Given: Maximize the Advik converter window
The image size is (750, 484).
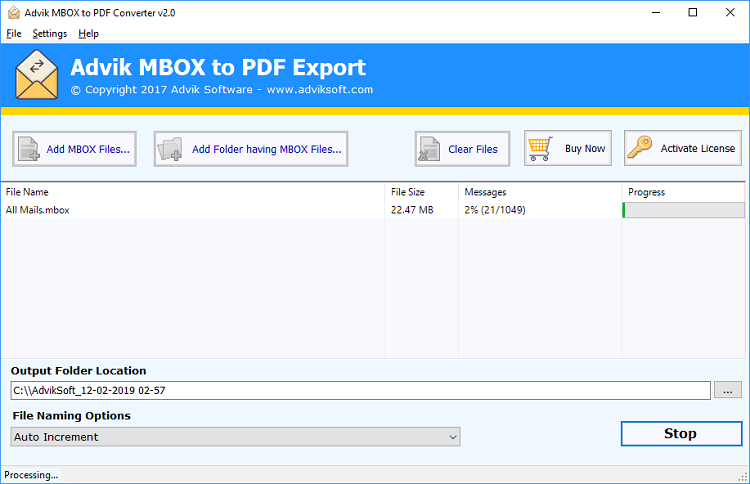Looking at the screenshot, I should point(693,12).
